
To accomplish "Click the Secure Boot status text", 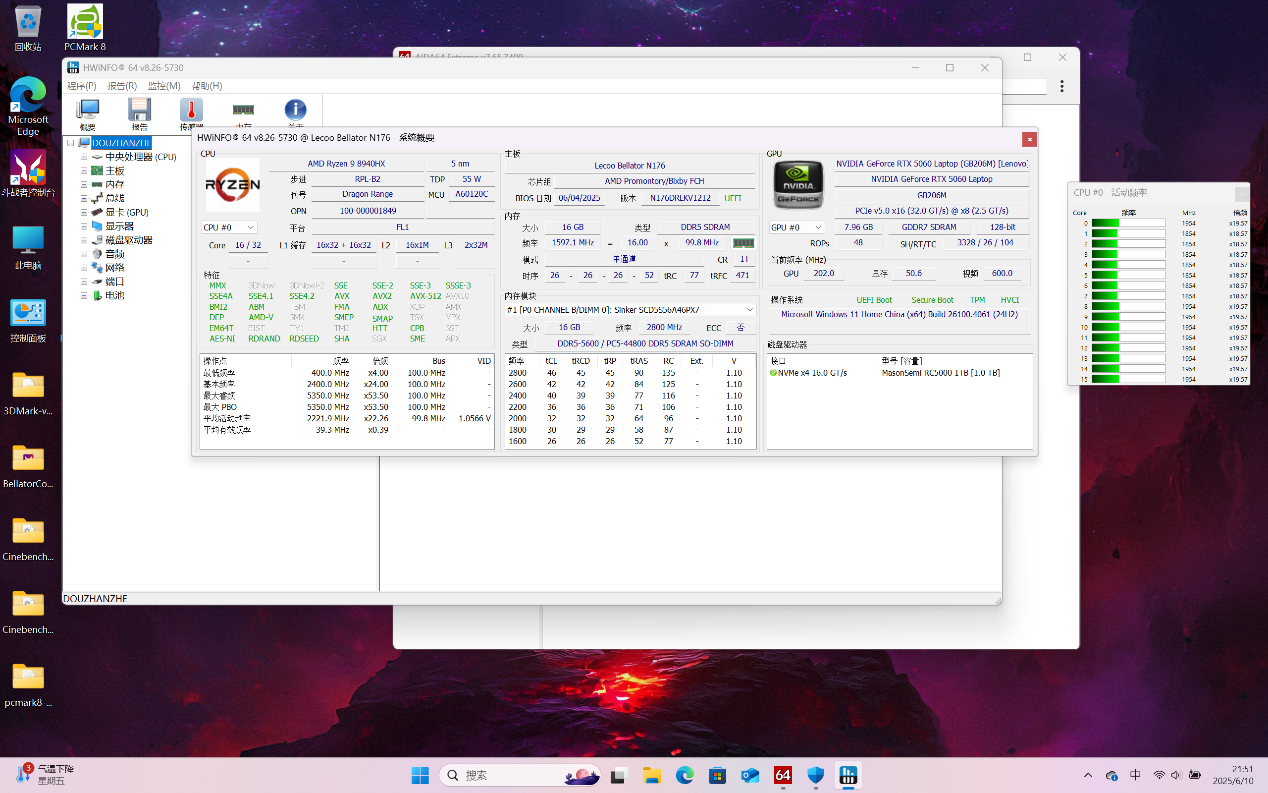I will [x=932, y=300].
